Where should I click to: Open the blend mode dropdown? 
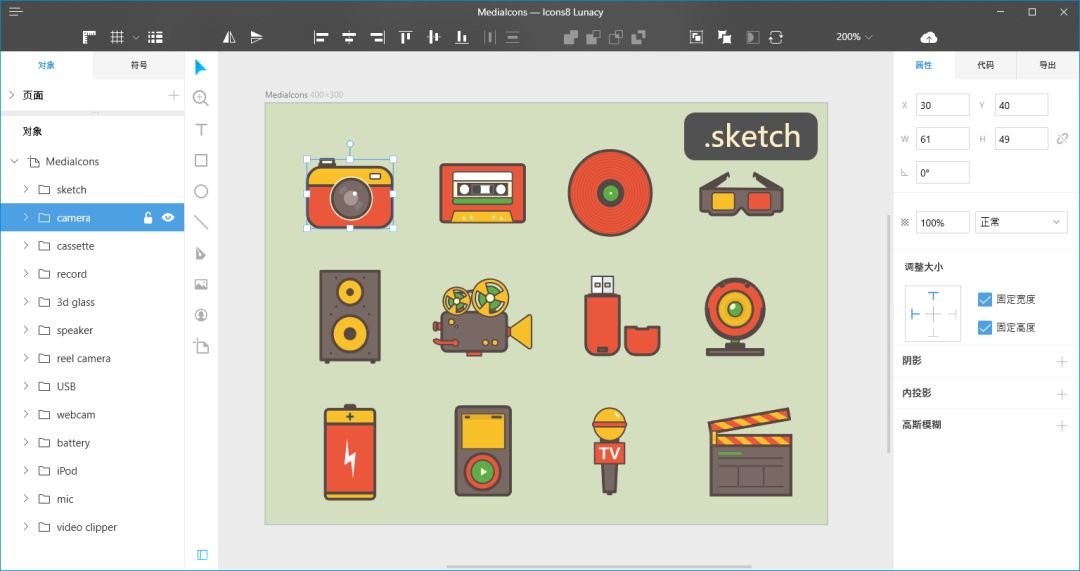coord(1020,222)
